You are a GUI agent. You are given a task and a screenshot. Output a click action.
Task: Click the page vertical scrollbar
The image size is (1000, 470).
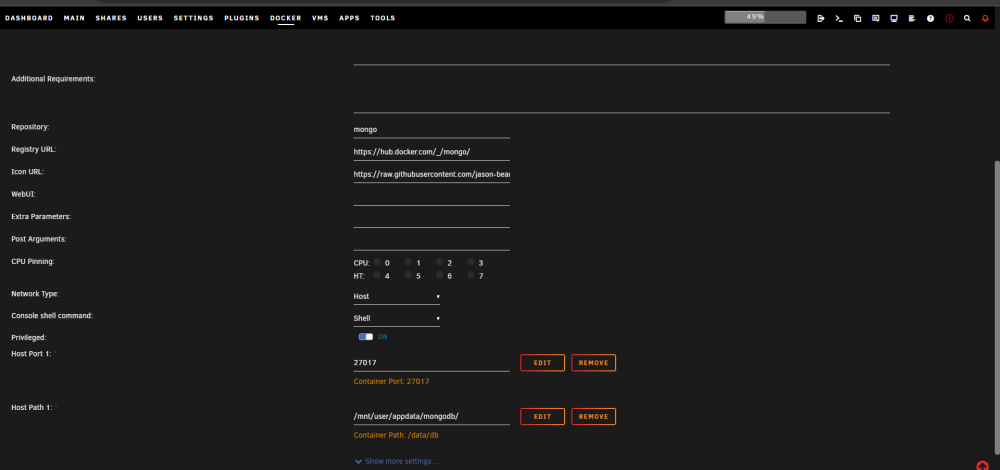pos(996,306)
